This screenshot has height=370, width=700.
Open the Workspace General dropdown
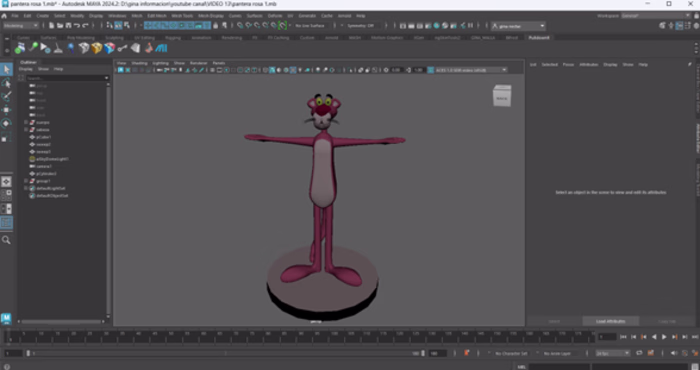[655, 16]
